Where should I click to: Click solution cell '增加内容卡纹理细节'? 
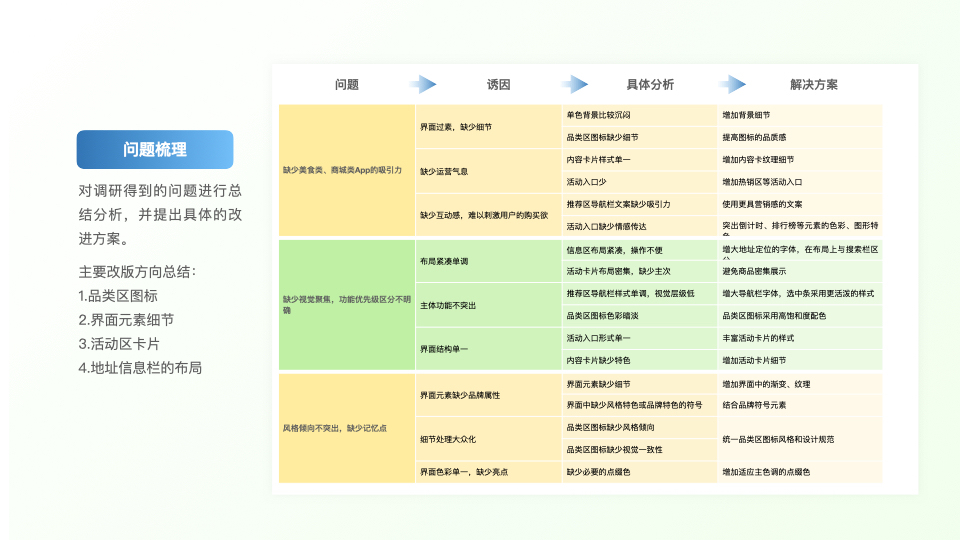click(800, 160)
